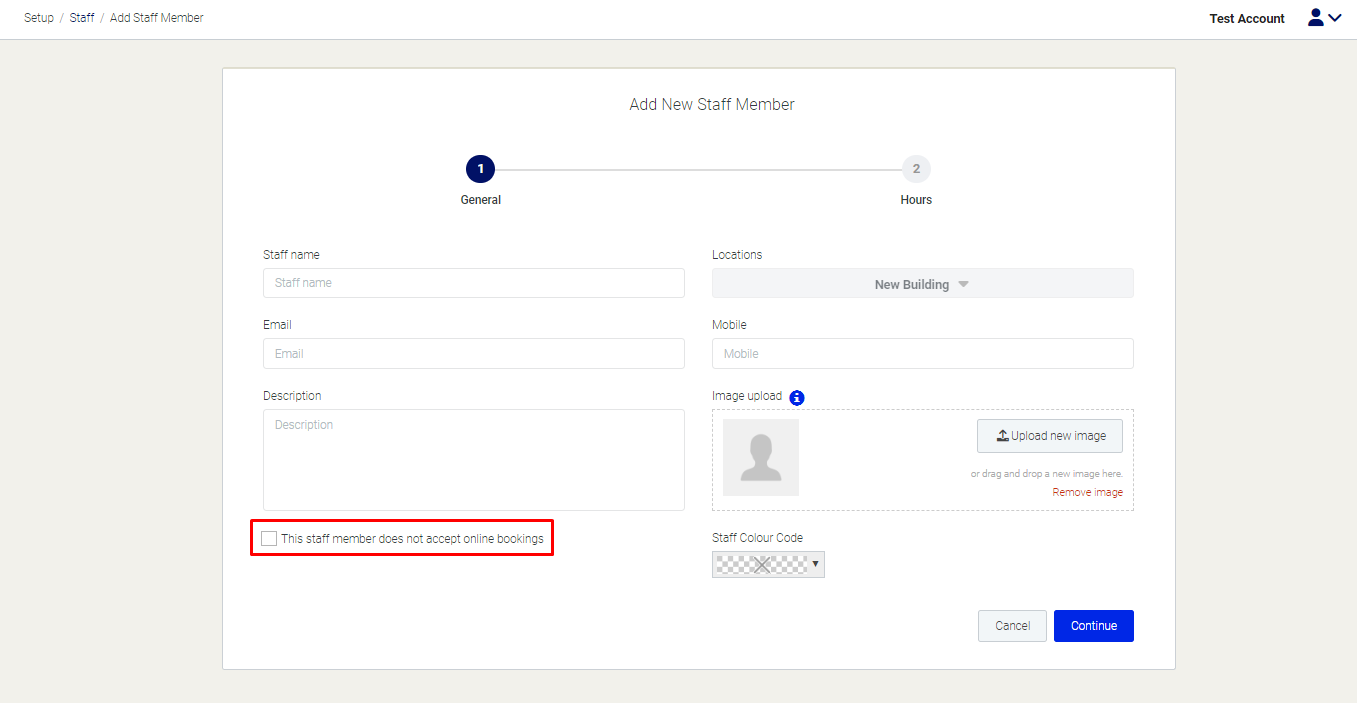Click the step 1 General circle
1357x703 pixels.
(480, 169)
